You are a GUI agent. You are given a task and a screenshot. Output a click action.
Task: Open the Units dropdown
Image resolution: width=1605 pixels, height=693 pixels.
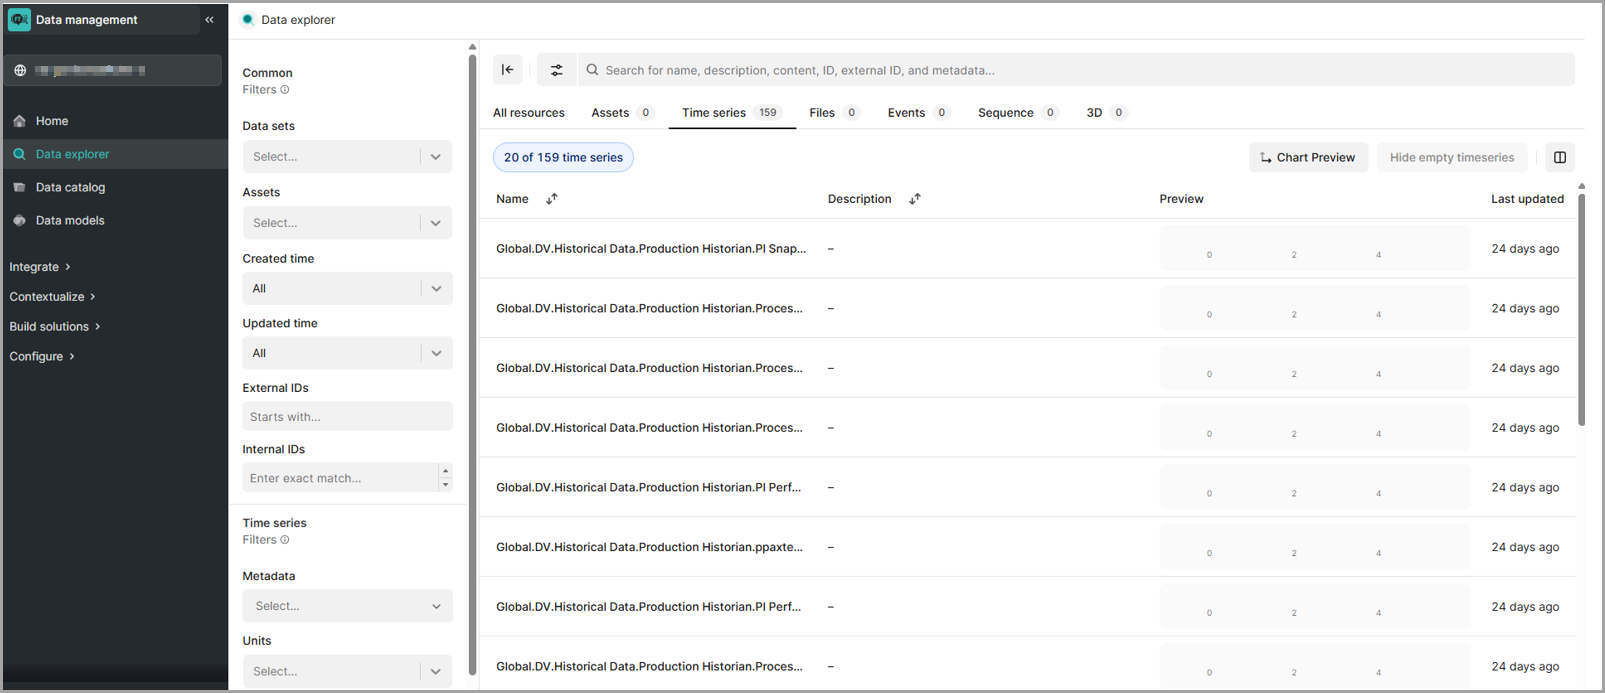pos(347,671)
